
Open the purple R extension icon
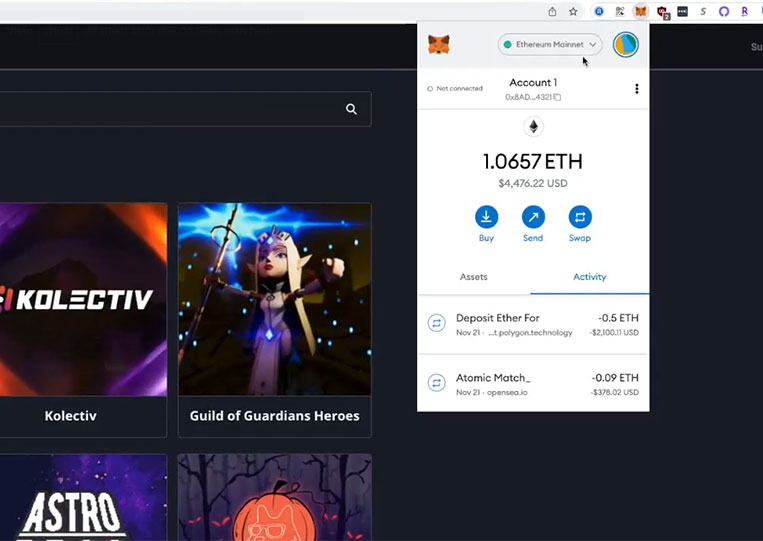(x=745, y=11)
